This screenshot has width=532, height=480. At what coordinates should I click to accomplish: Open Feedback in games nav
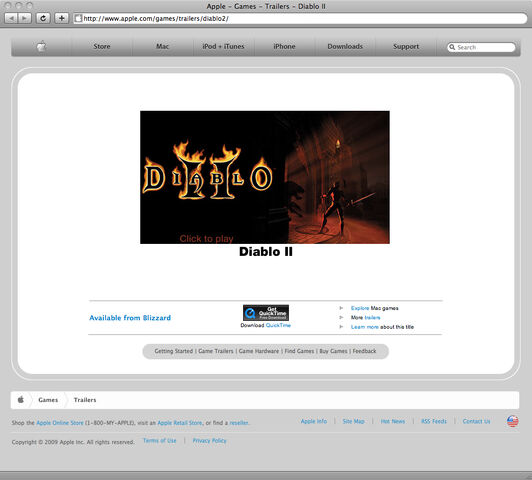(364, 351)
